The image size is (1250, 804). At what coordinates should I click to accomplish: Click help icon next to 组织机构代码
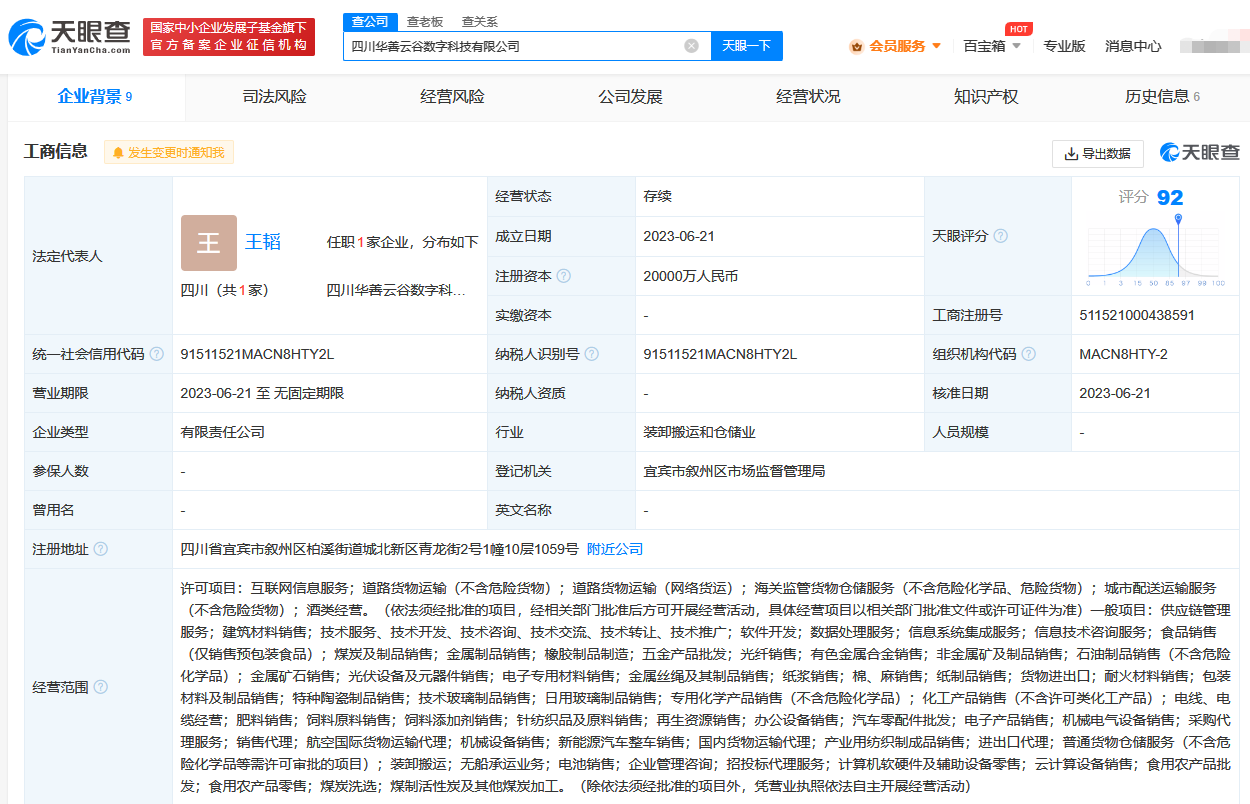[1028, 354]
